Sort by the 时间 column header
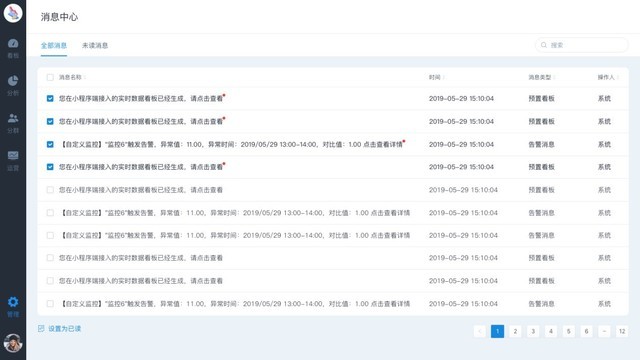The height and width of the screenshot is (360, 640). 436,77
